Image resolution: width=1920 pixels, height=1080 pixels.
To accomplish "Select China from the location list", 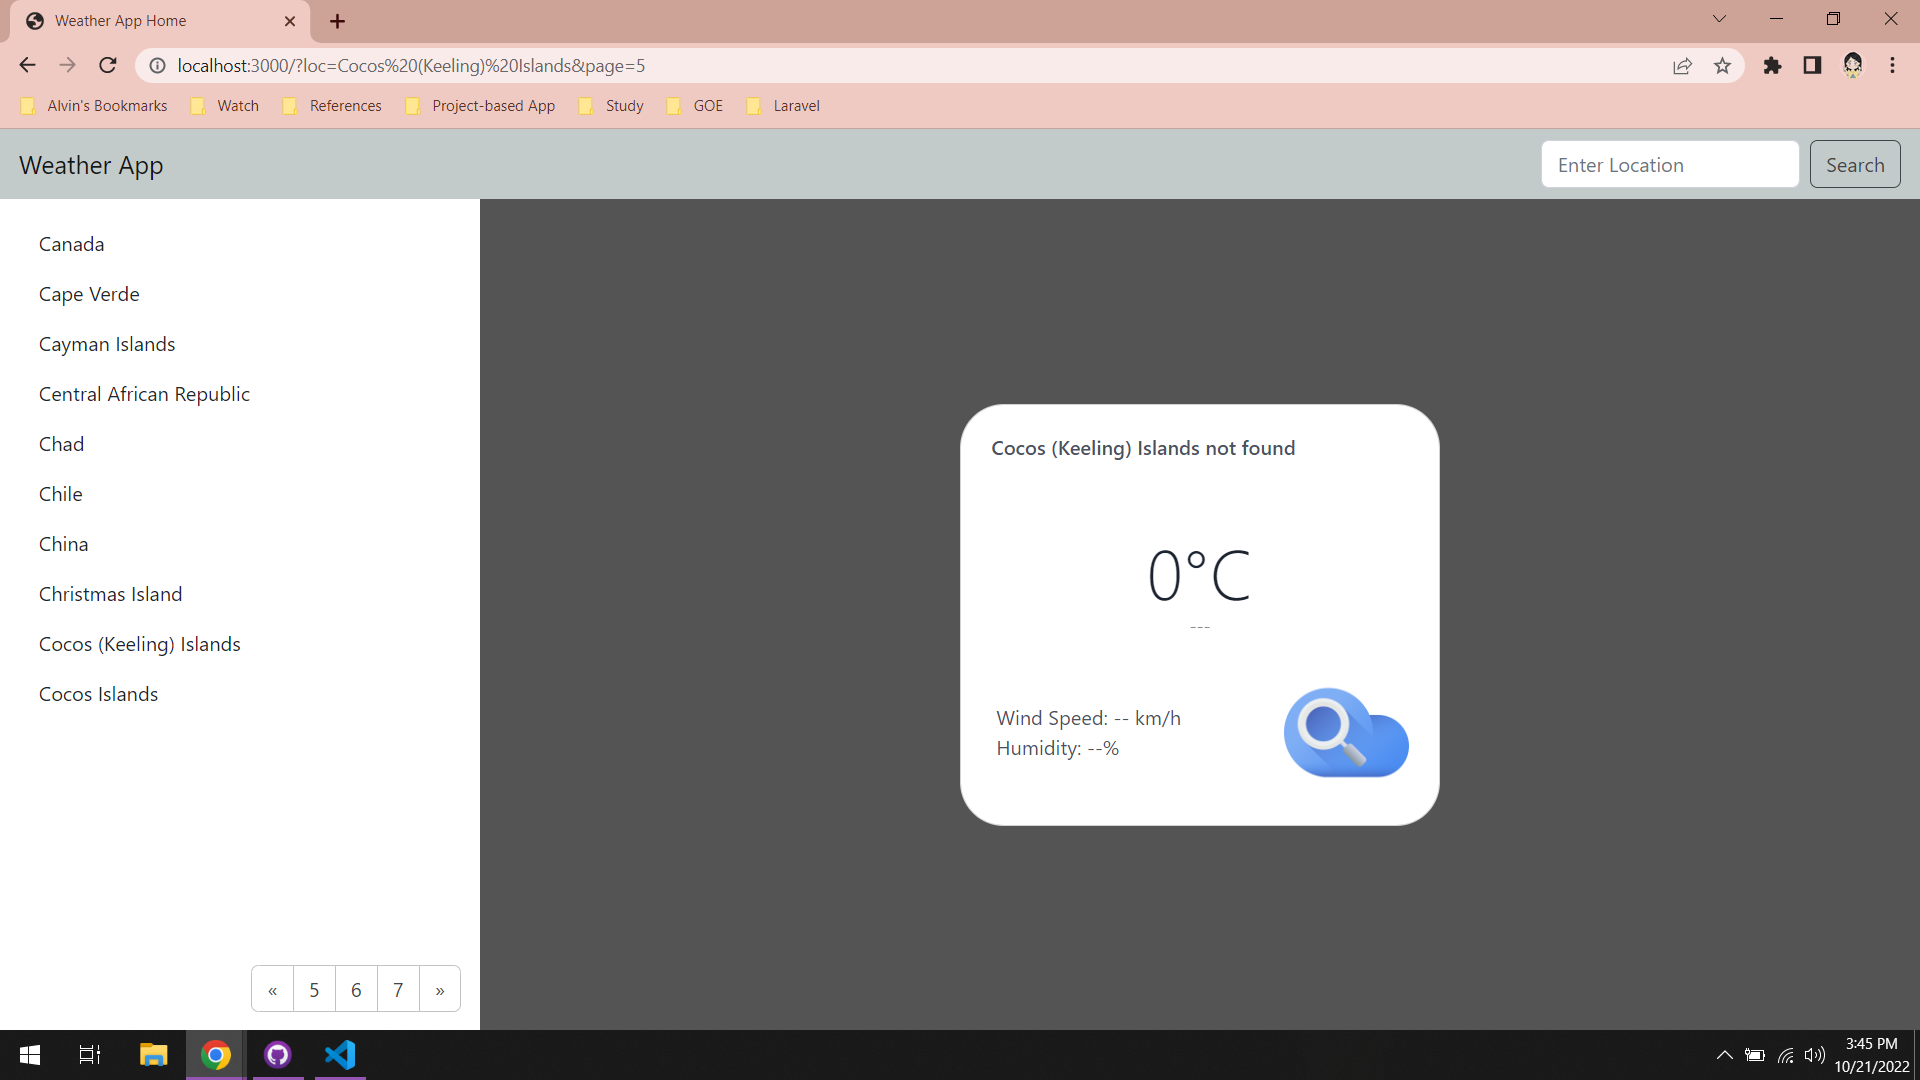I will click(x=64, y=544).
